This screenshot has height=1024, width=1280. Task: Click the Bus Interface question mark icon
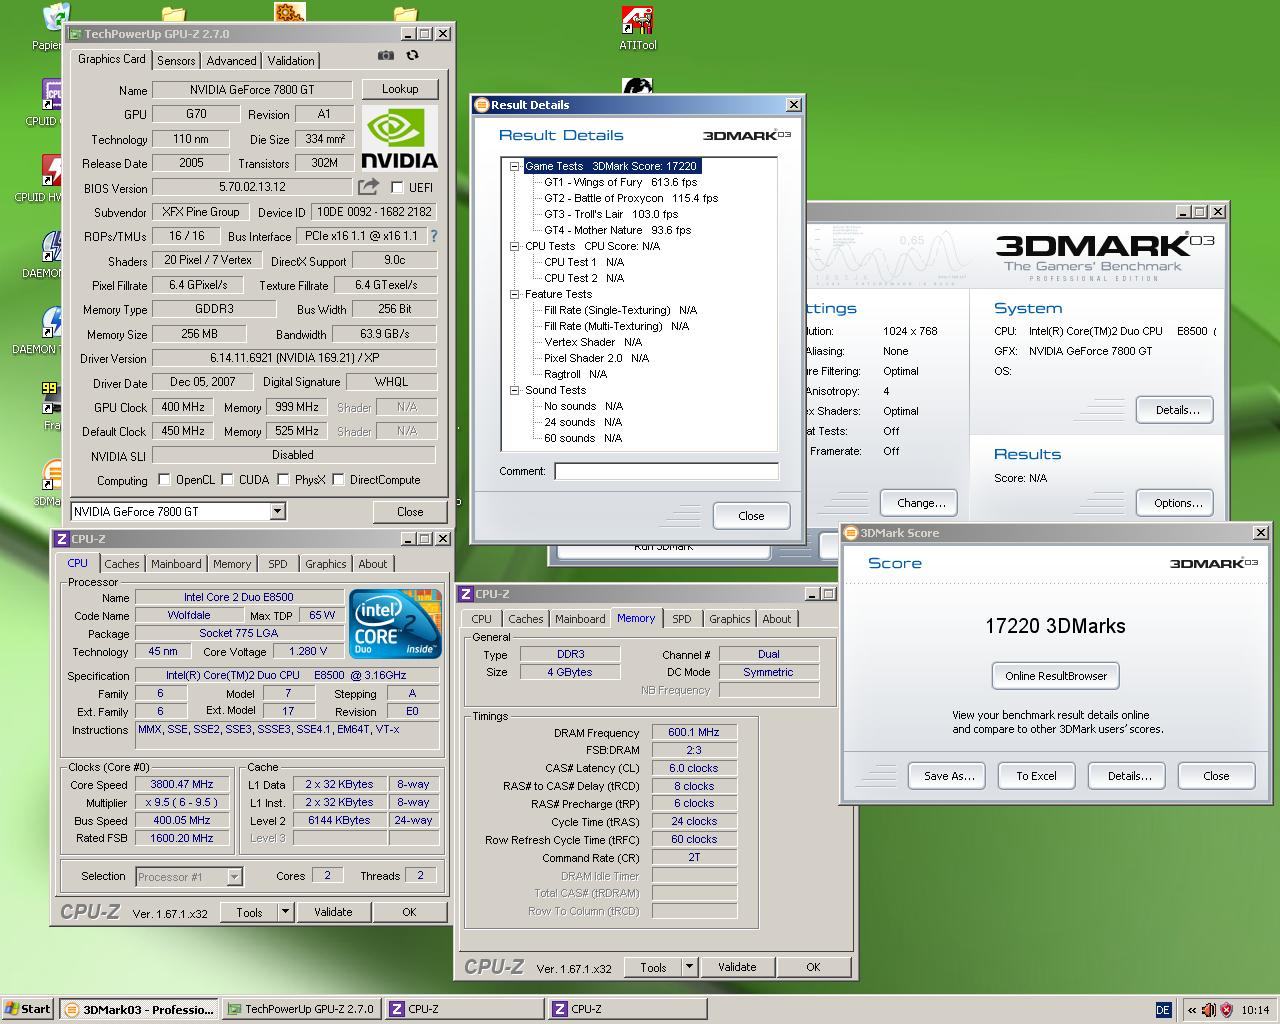[433, 236]
